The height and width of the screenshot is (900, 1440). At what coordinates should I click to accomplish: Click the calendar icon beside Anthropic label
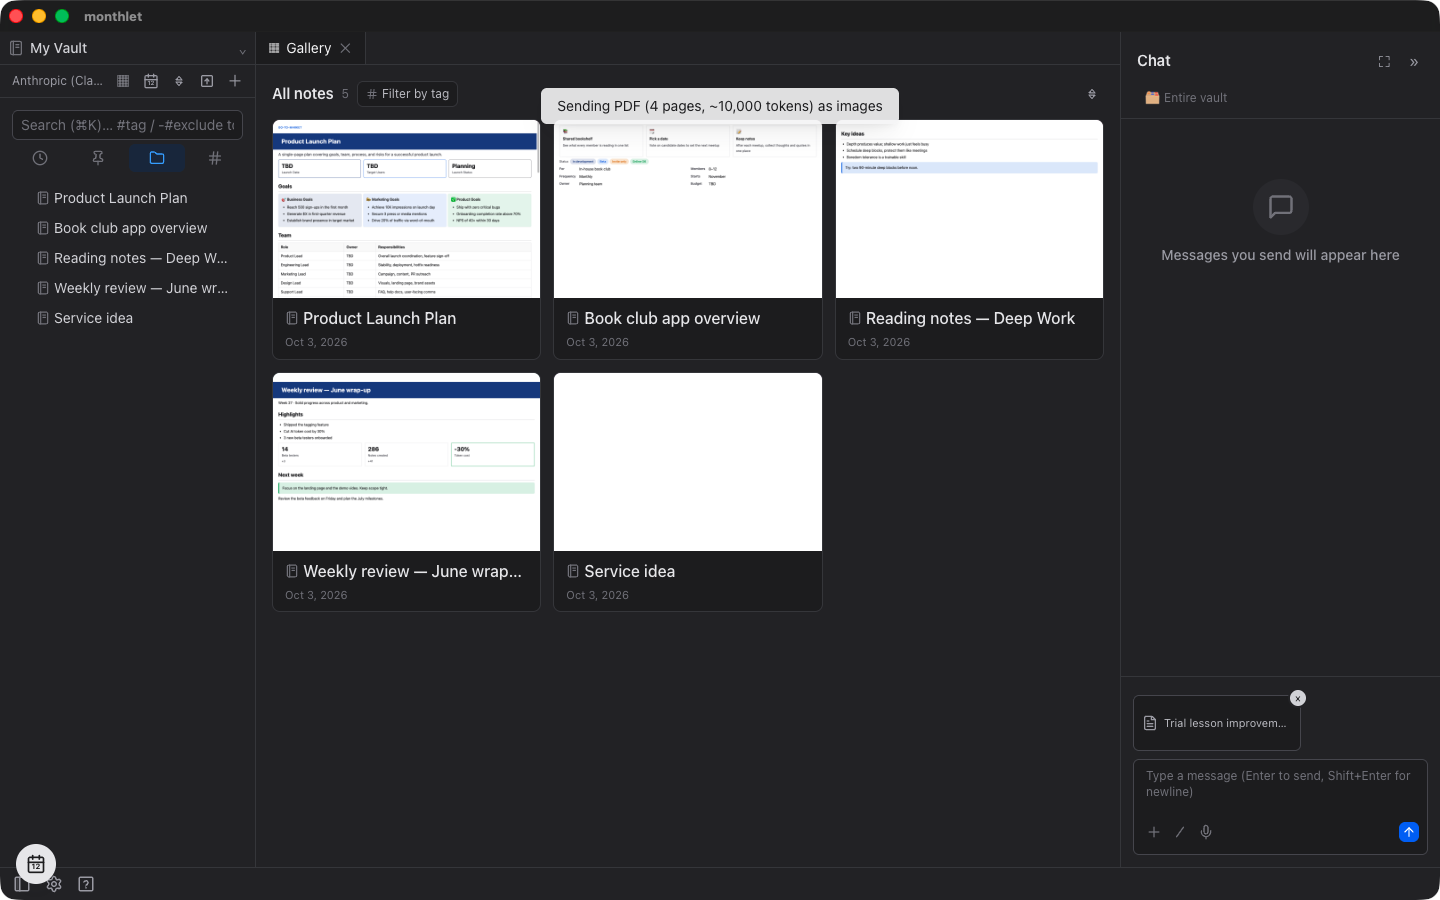151,81
